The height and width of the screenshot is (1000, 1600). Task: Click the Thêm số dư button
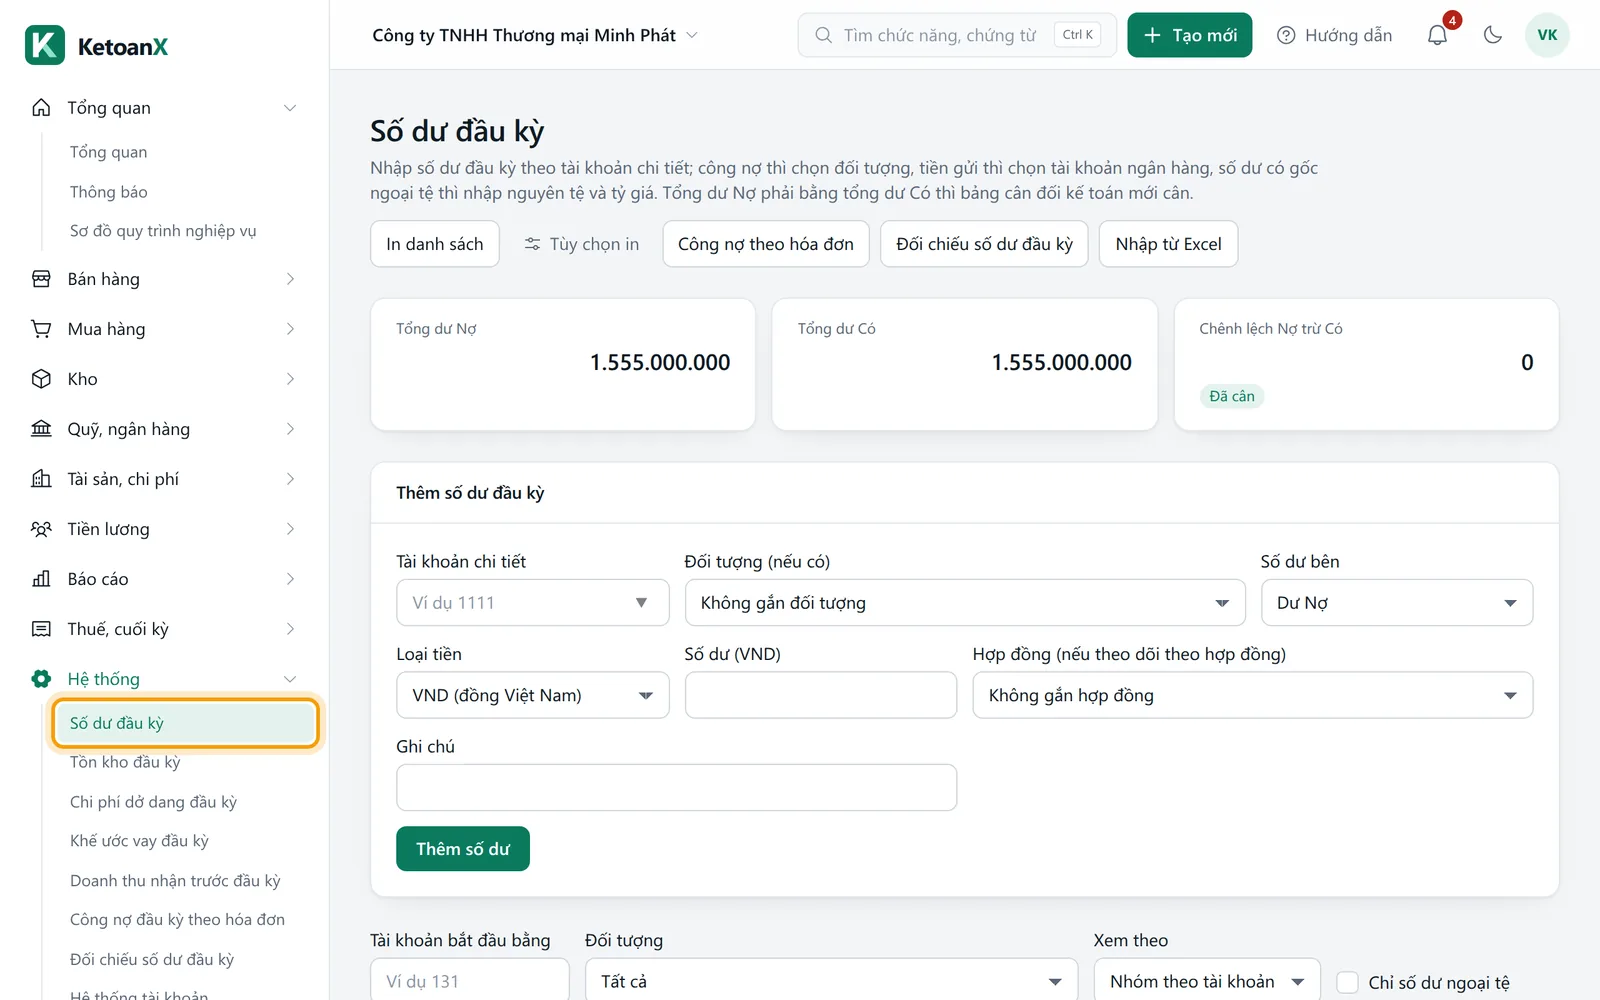[462, 849]
